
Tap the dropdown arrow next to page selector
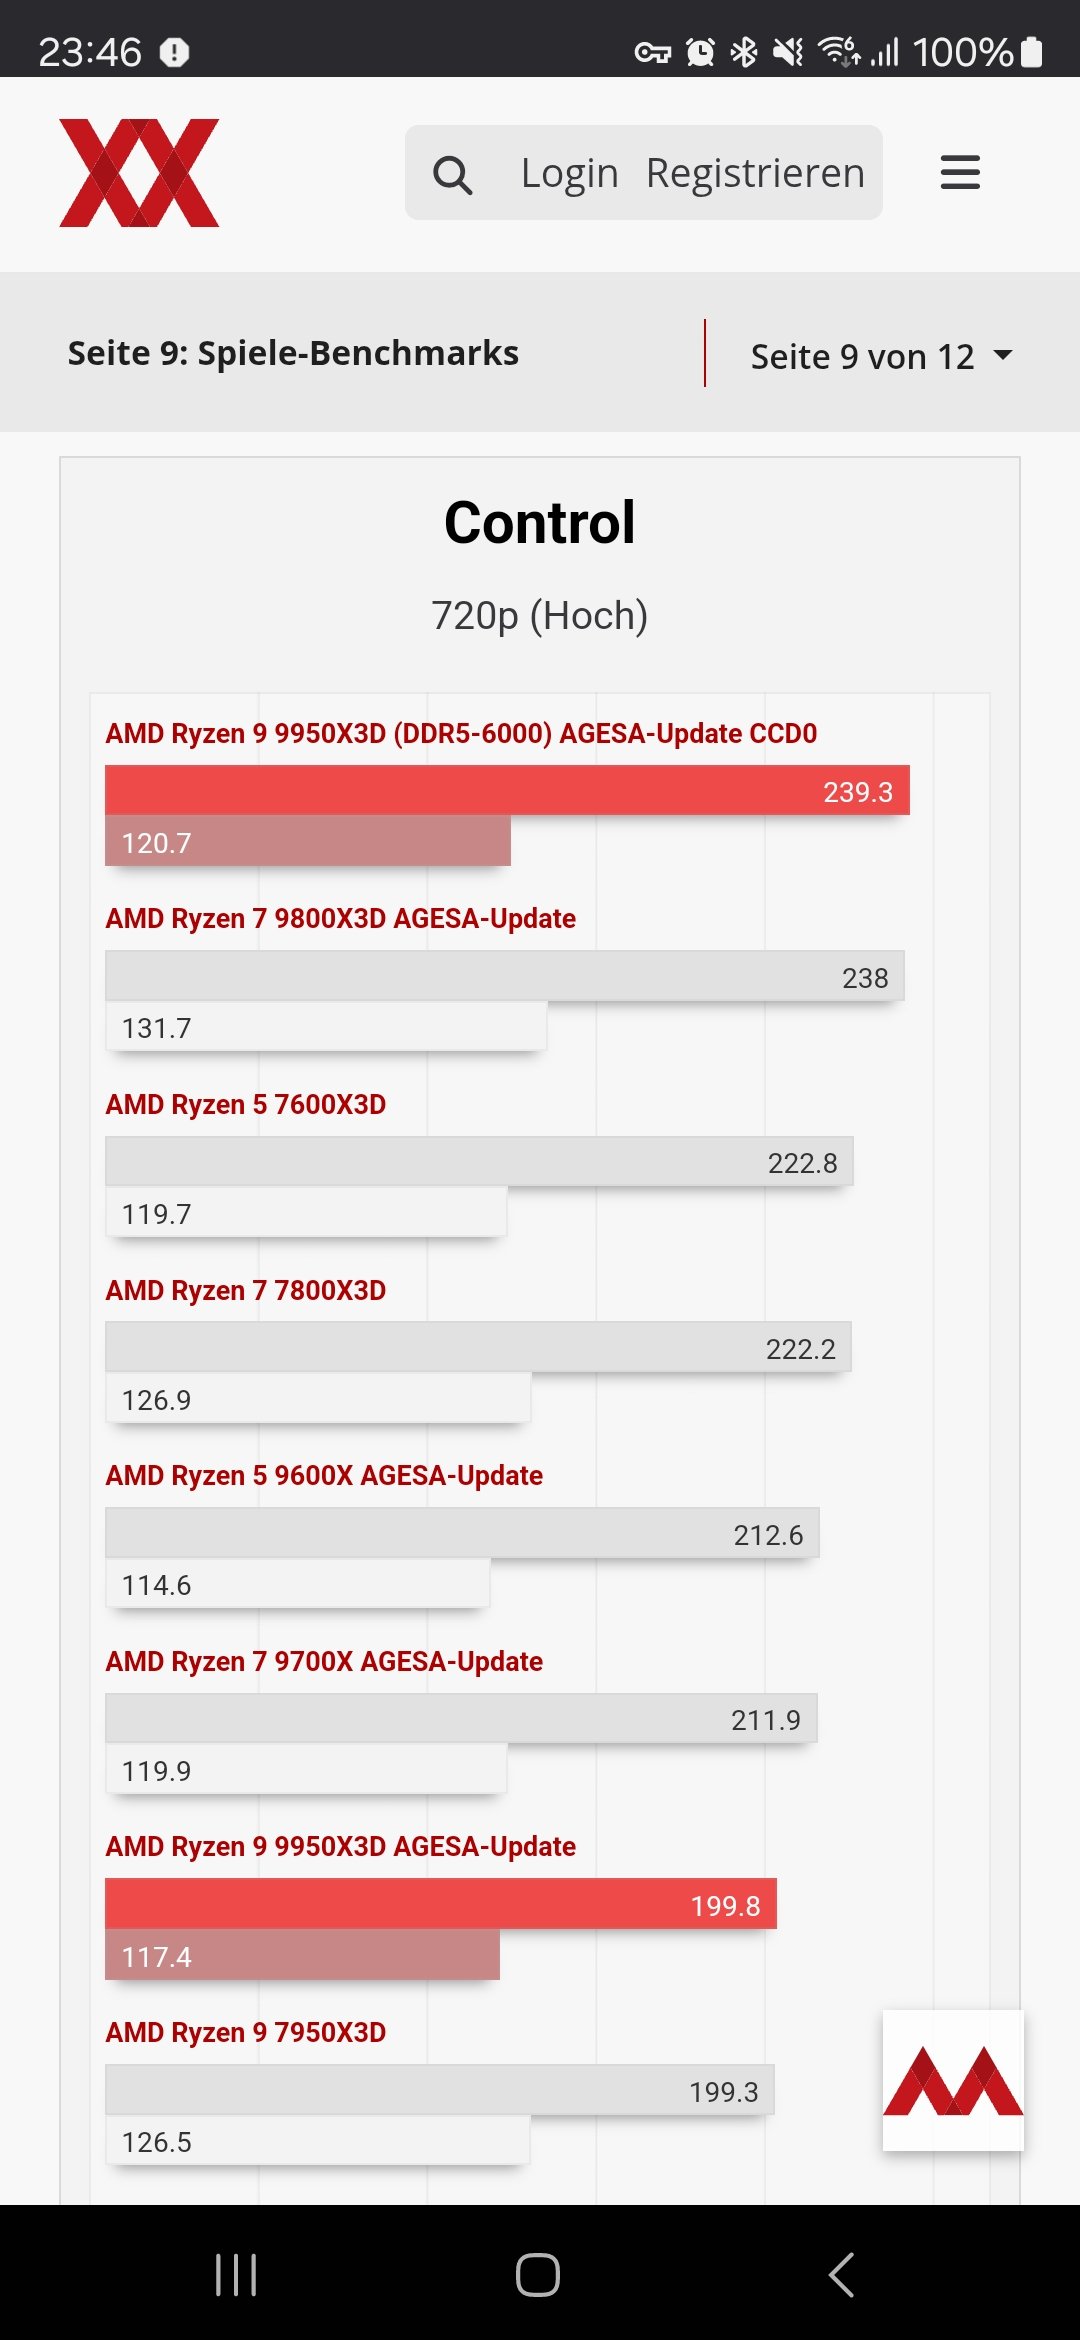[1002, 355]
